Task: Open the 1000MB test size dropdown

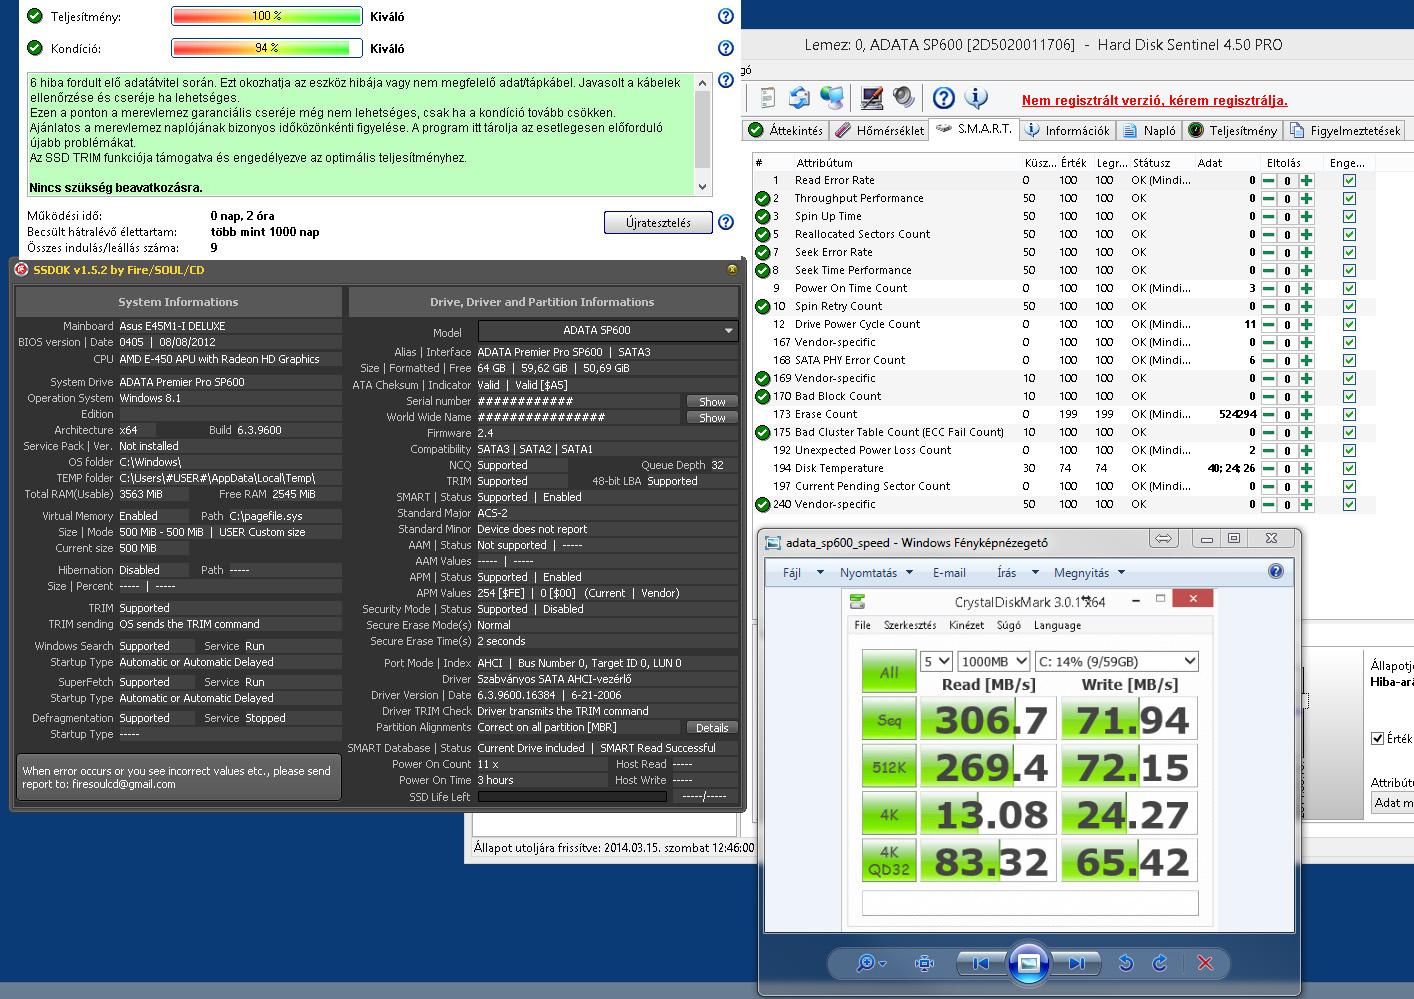Action: [x=993, y=661]
